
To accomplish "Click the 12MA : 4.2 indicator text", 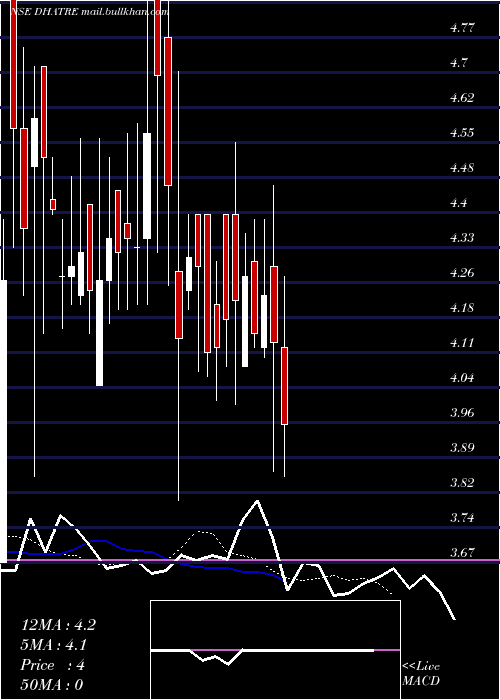I will 58,625.
